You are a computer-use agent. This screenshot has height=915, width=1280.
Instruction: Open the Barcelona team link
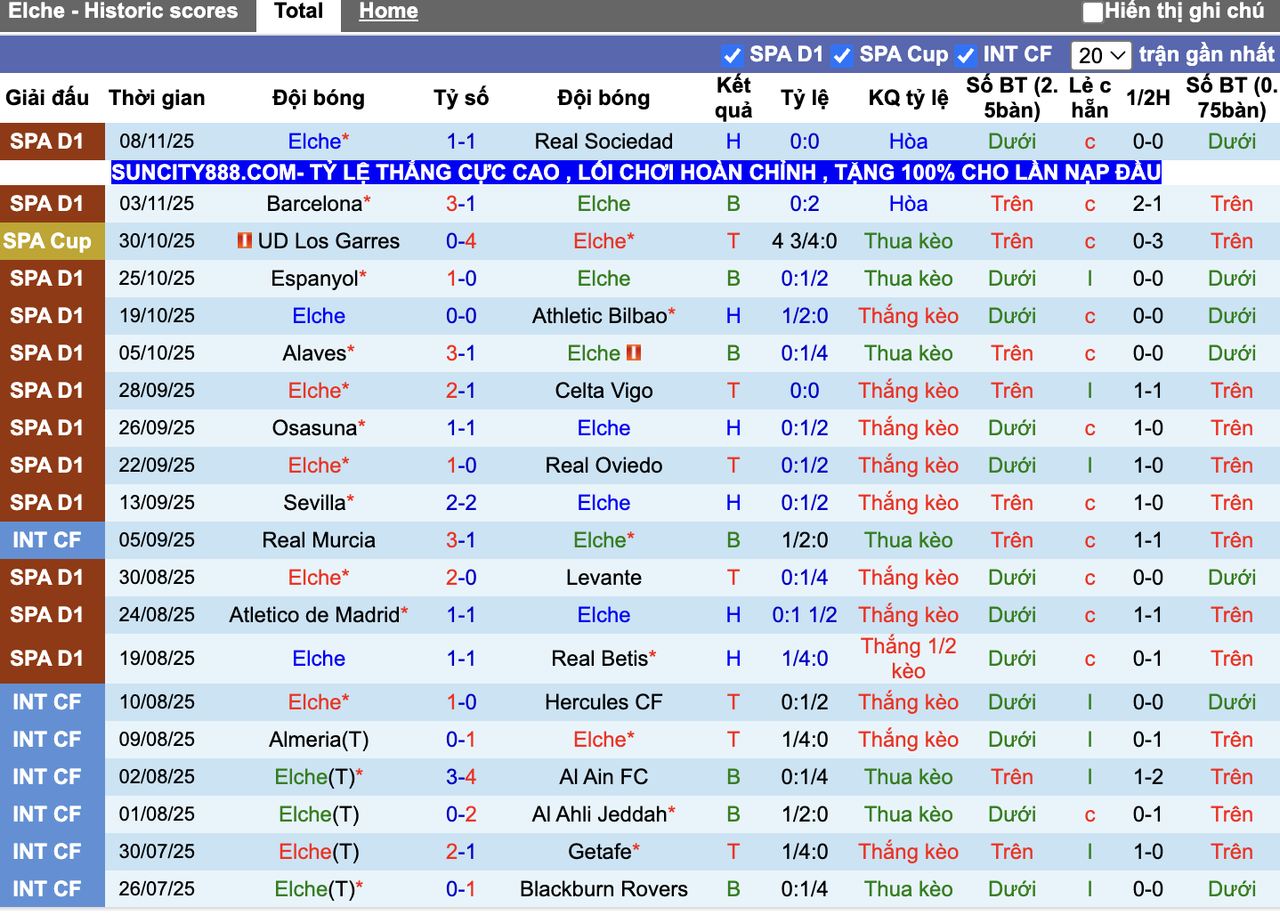pos(314,204)
